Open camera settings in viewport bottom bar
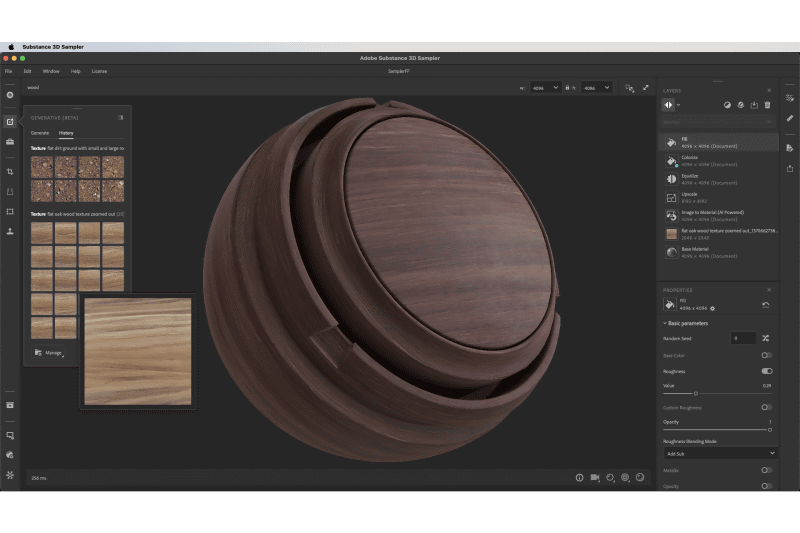800x533 pixels. click(595, 477)
